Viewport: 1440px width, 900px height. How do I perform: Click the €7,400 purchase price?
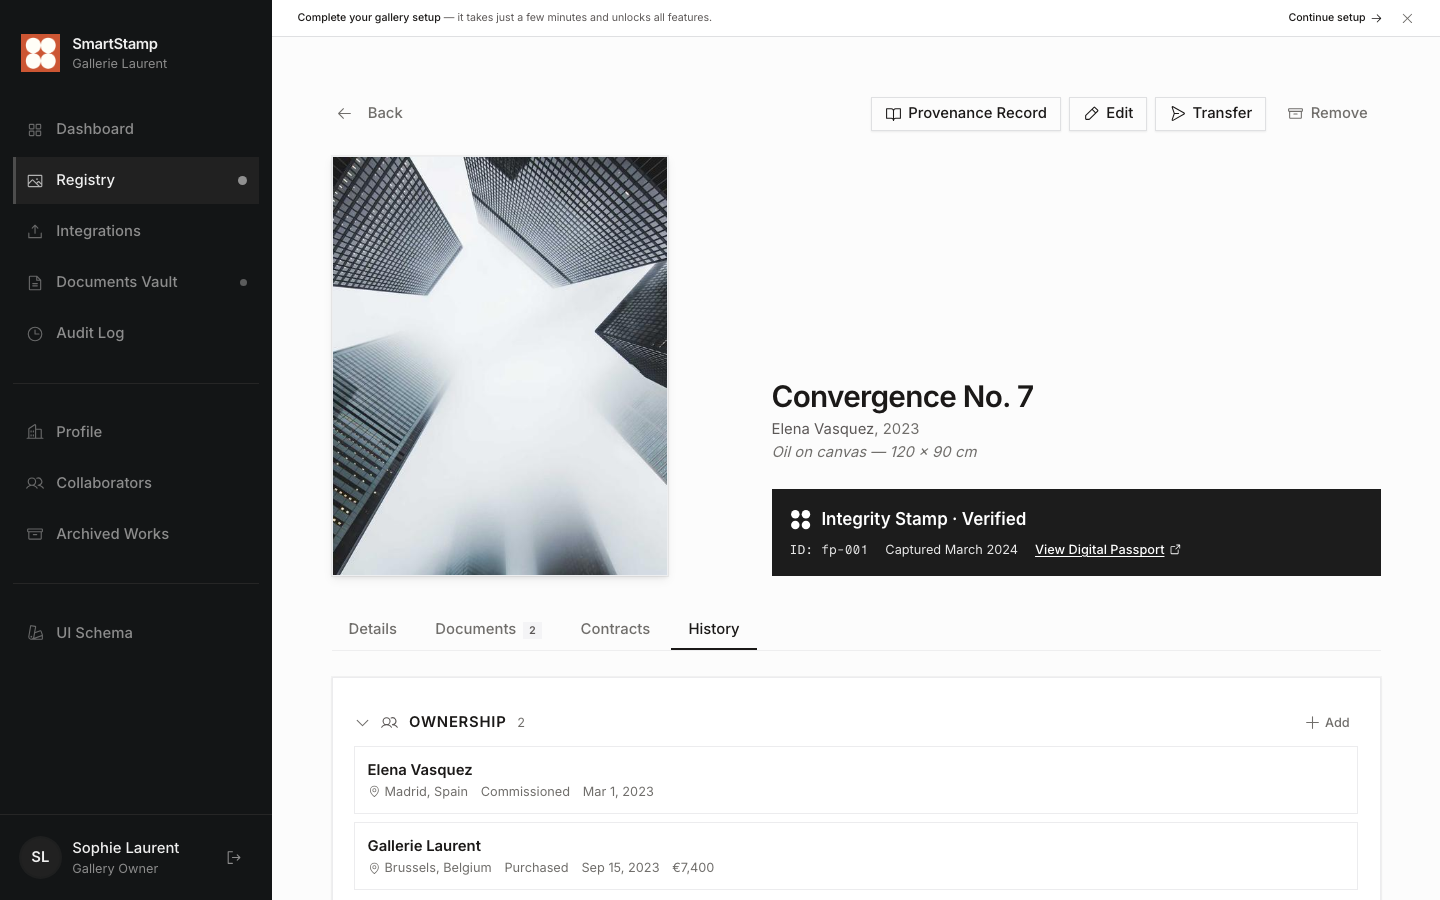tap(693, 867)
